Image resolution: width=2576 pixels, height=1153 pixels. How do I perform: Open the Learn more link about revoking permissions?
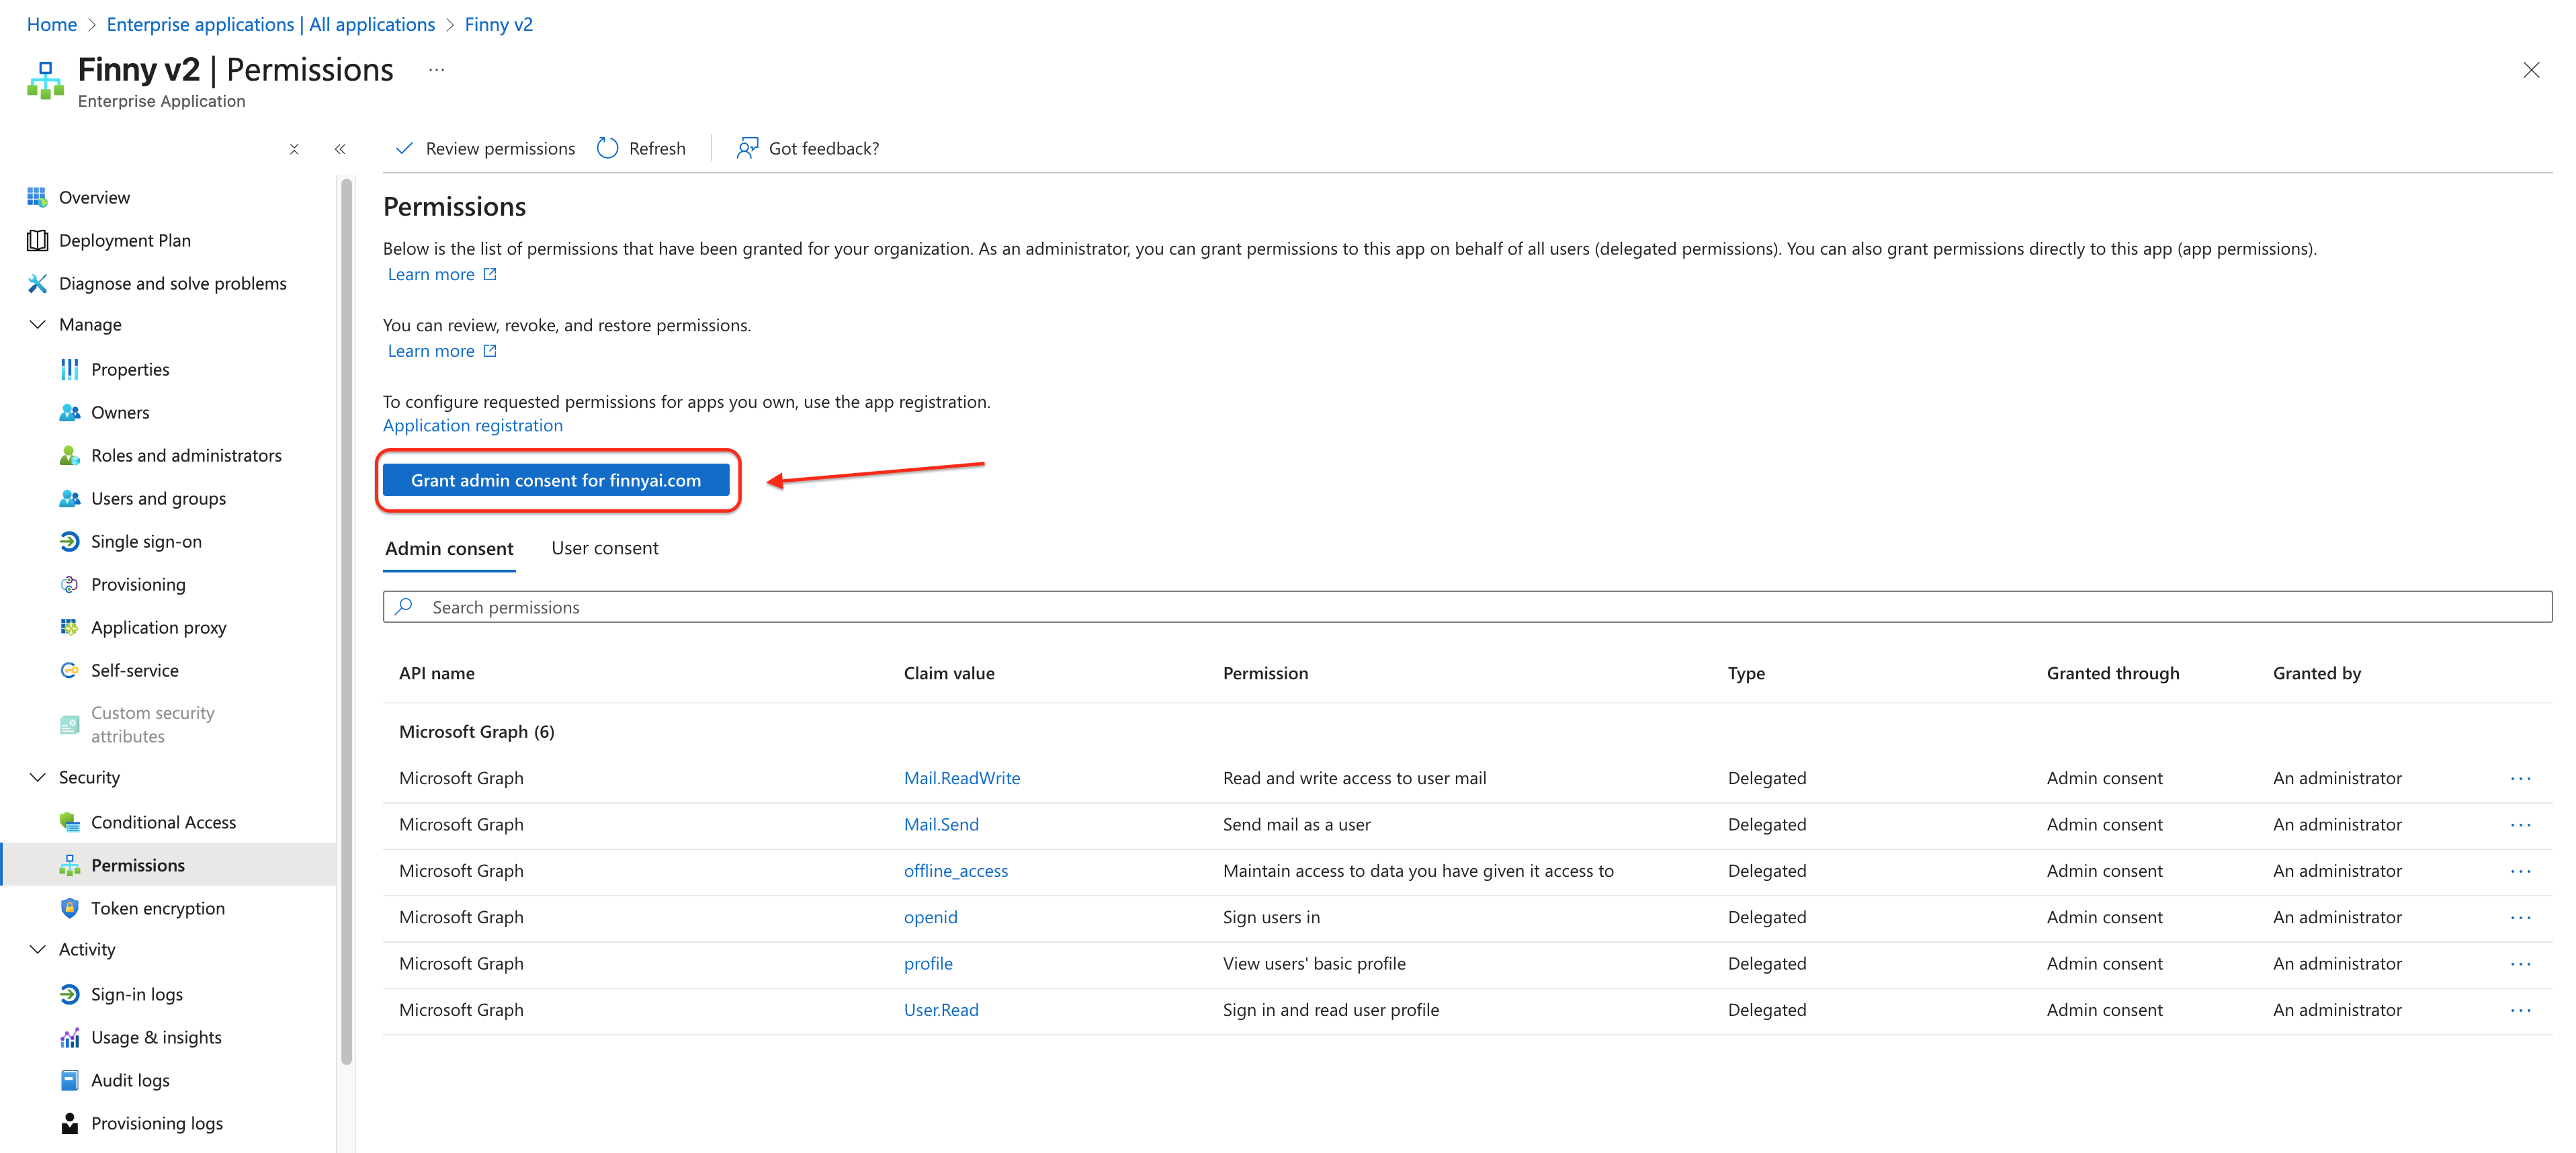[x=442, y=351]
